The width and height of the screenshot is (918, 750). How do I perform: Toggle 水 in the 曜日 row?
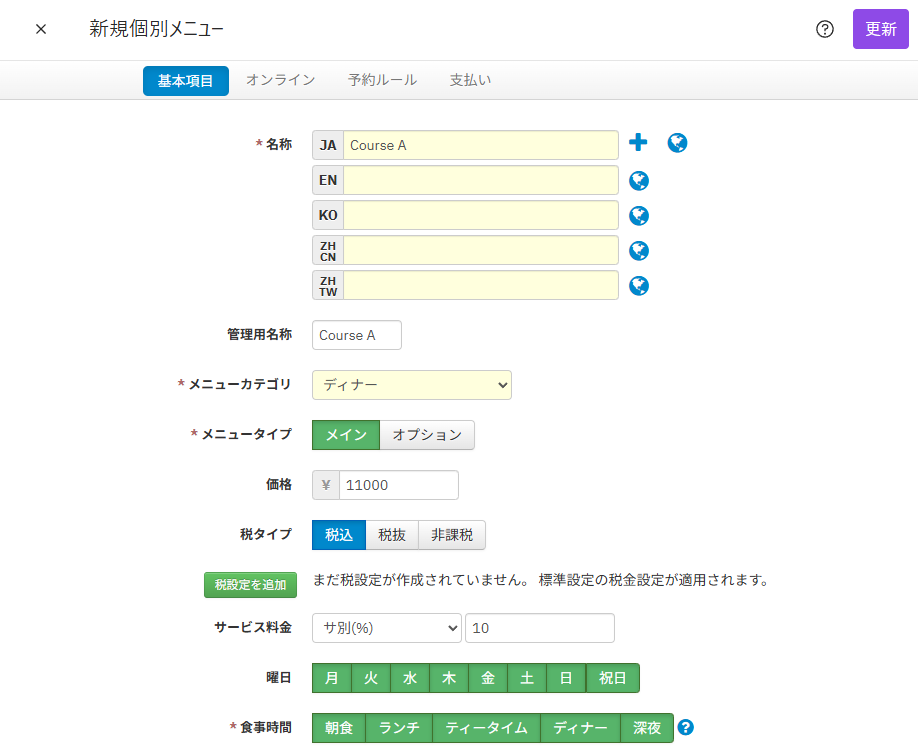click(410, 678)
